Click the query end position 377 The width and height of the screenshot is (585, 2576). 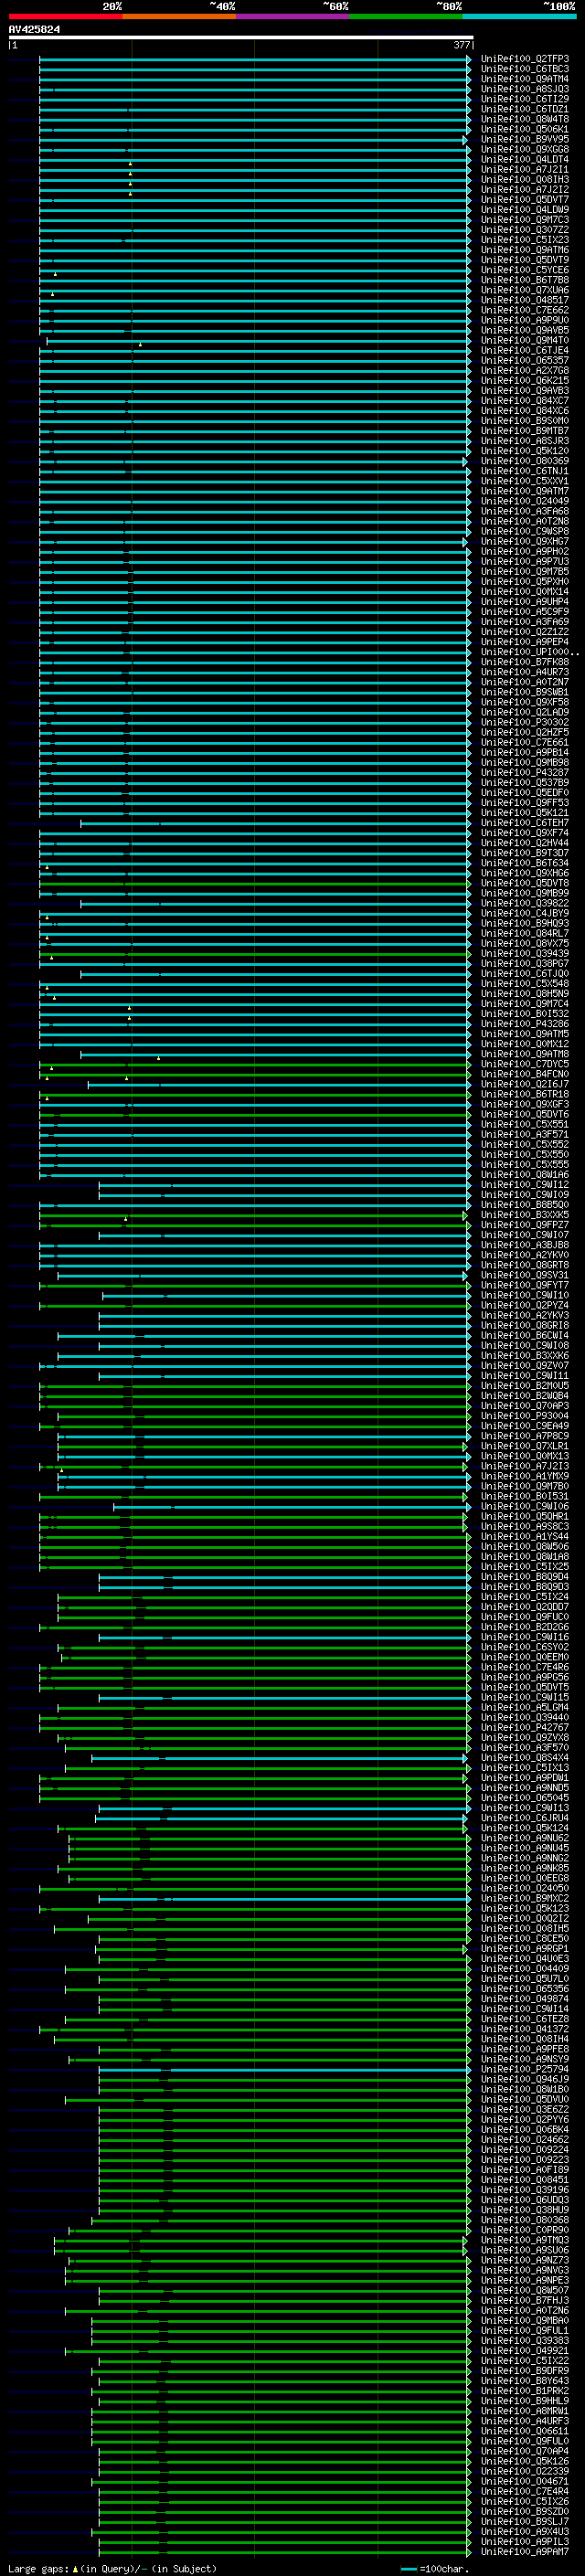pyautogui.click(x=462, y=45)
